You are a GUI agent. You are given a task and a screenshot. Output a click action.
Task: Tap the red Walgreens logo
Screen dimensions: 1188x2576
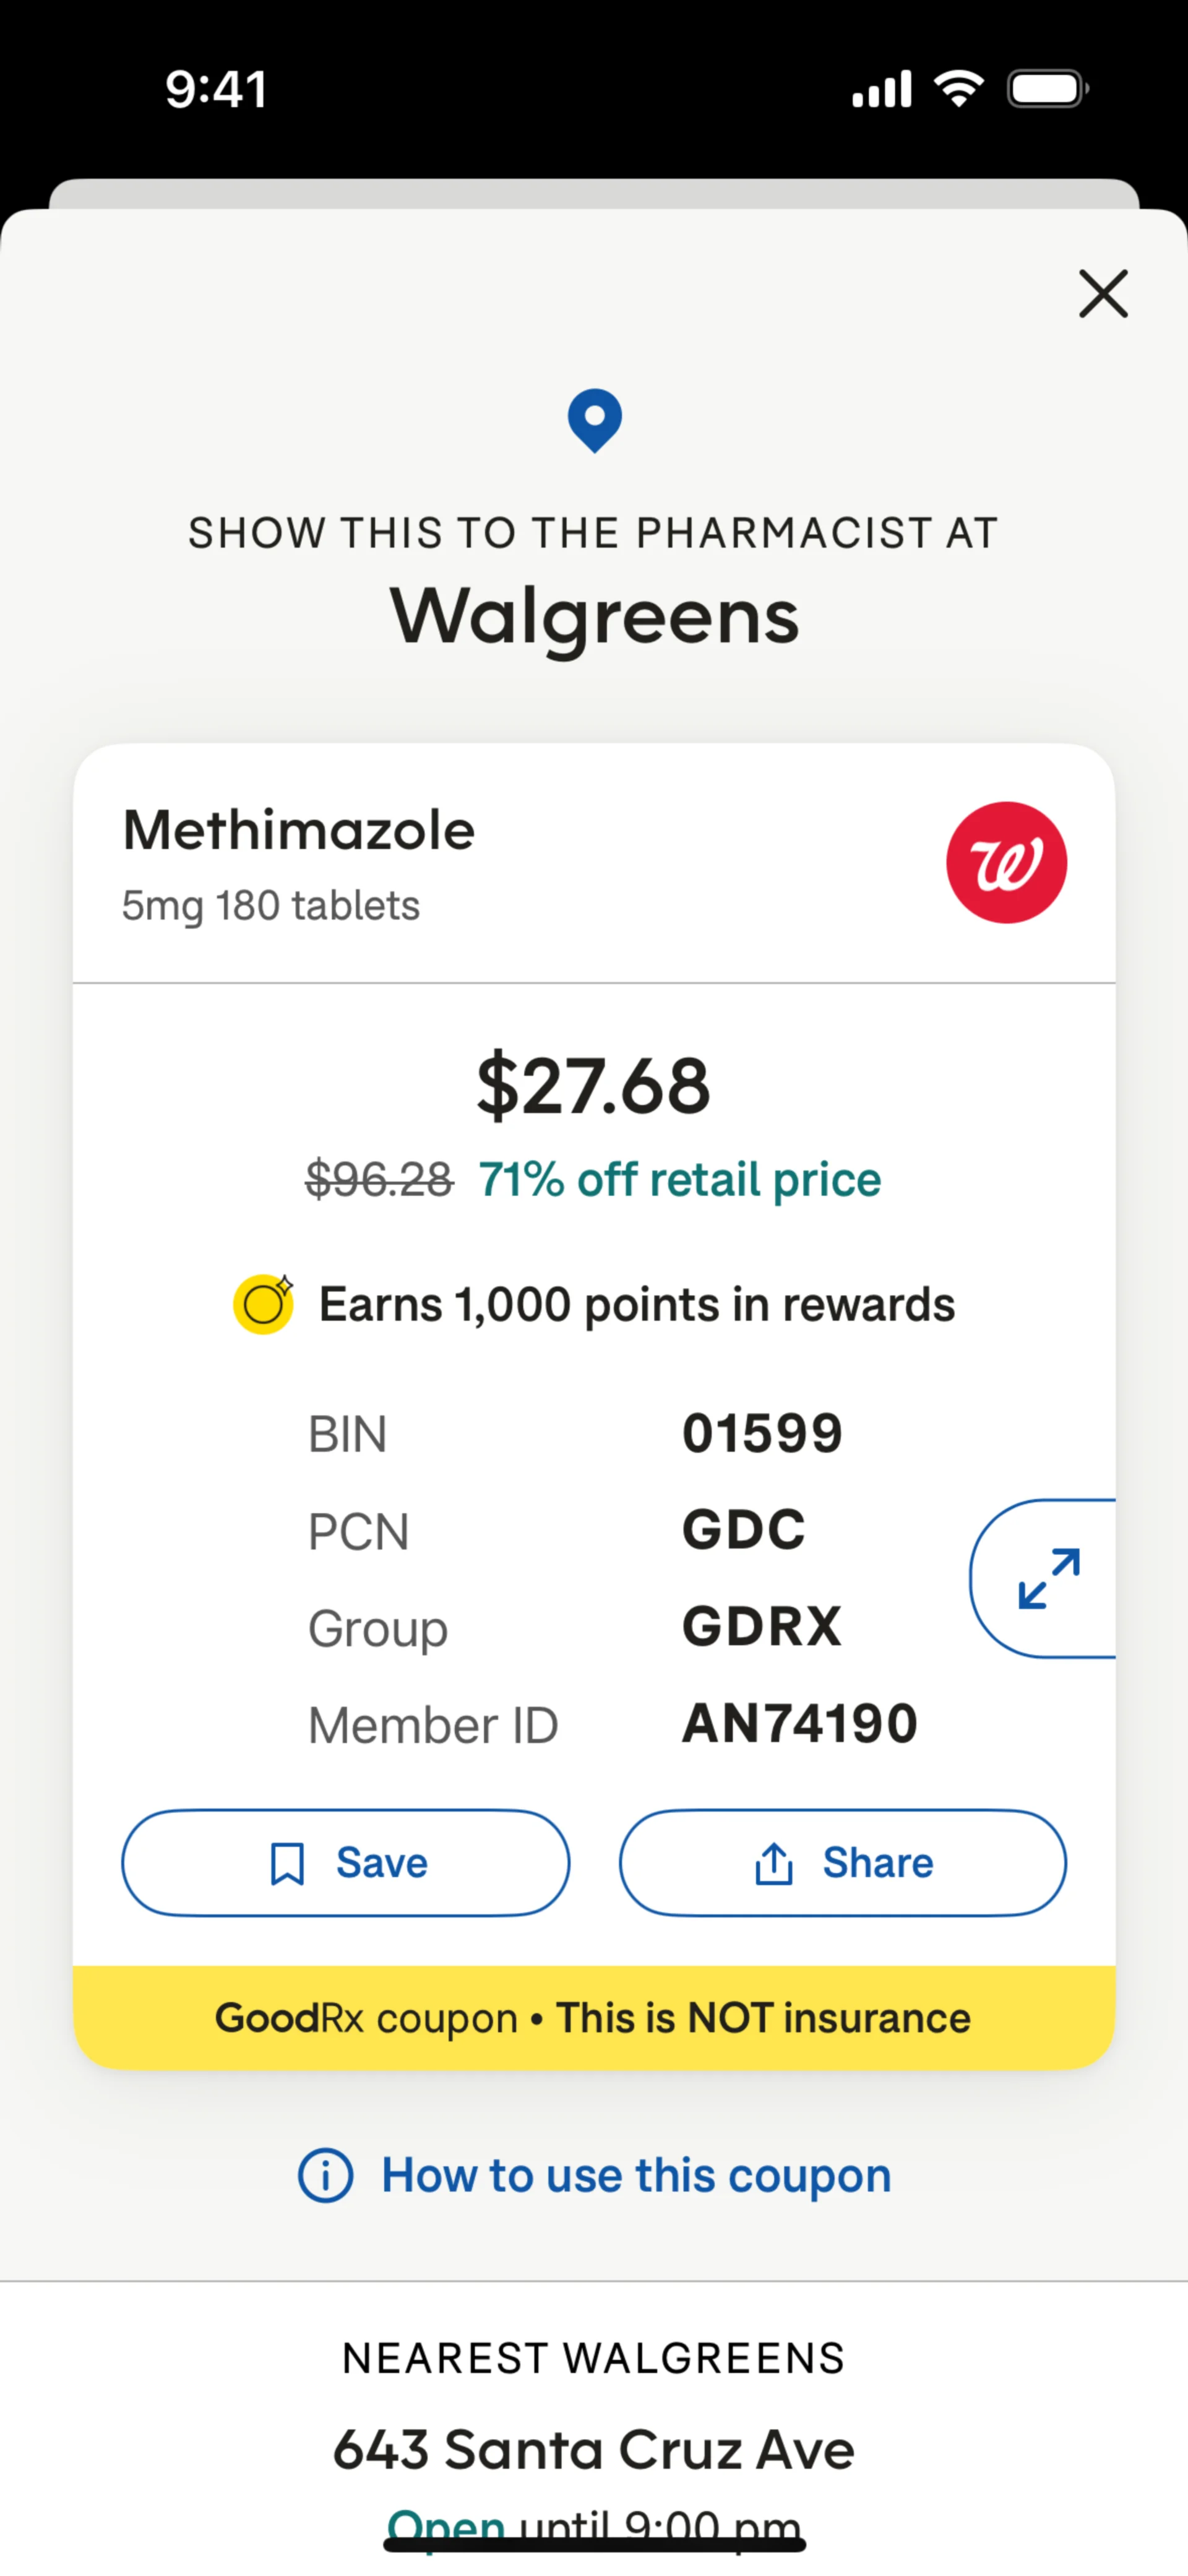coord(1006,862)
